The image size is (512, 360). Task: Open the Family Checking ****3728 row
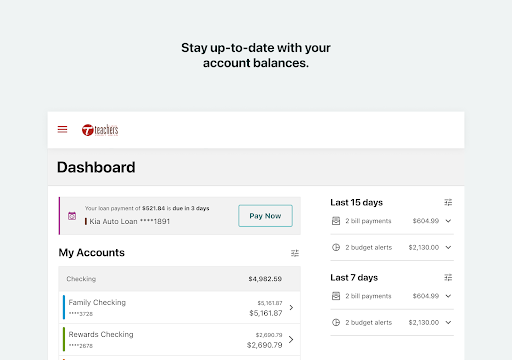coord(179,307)
